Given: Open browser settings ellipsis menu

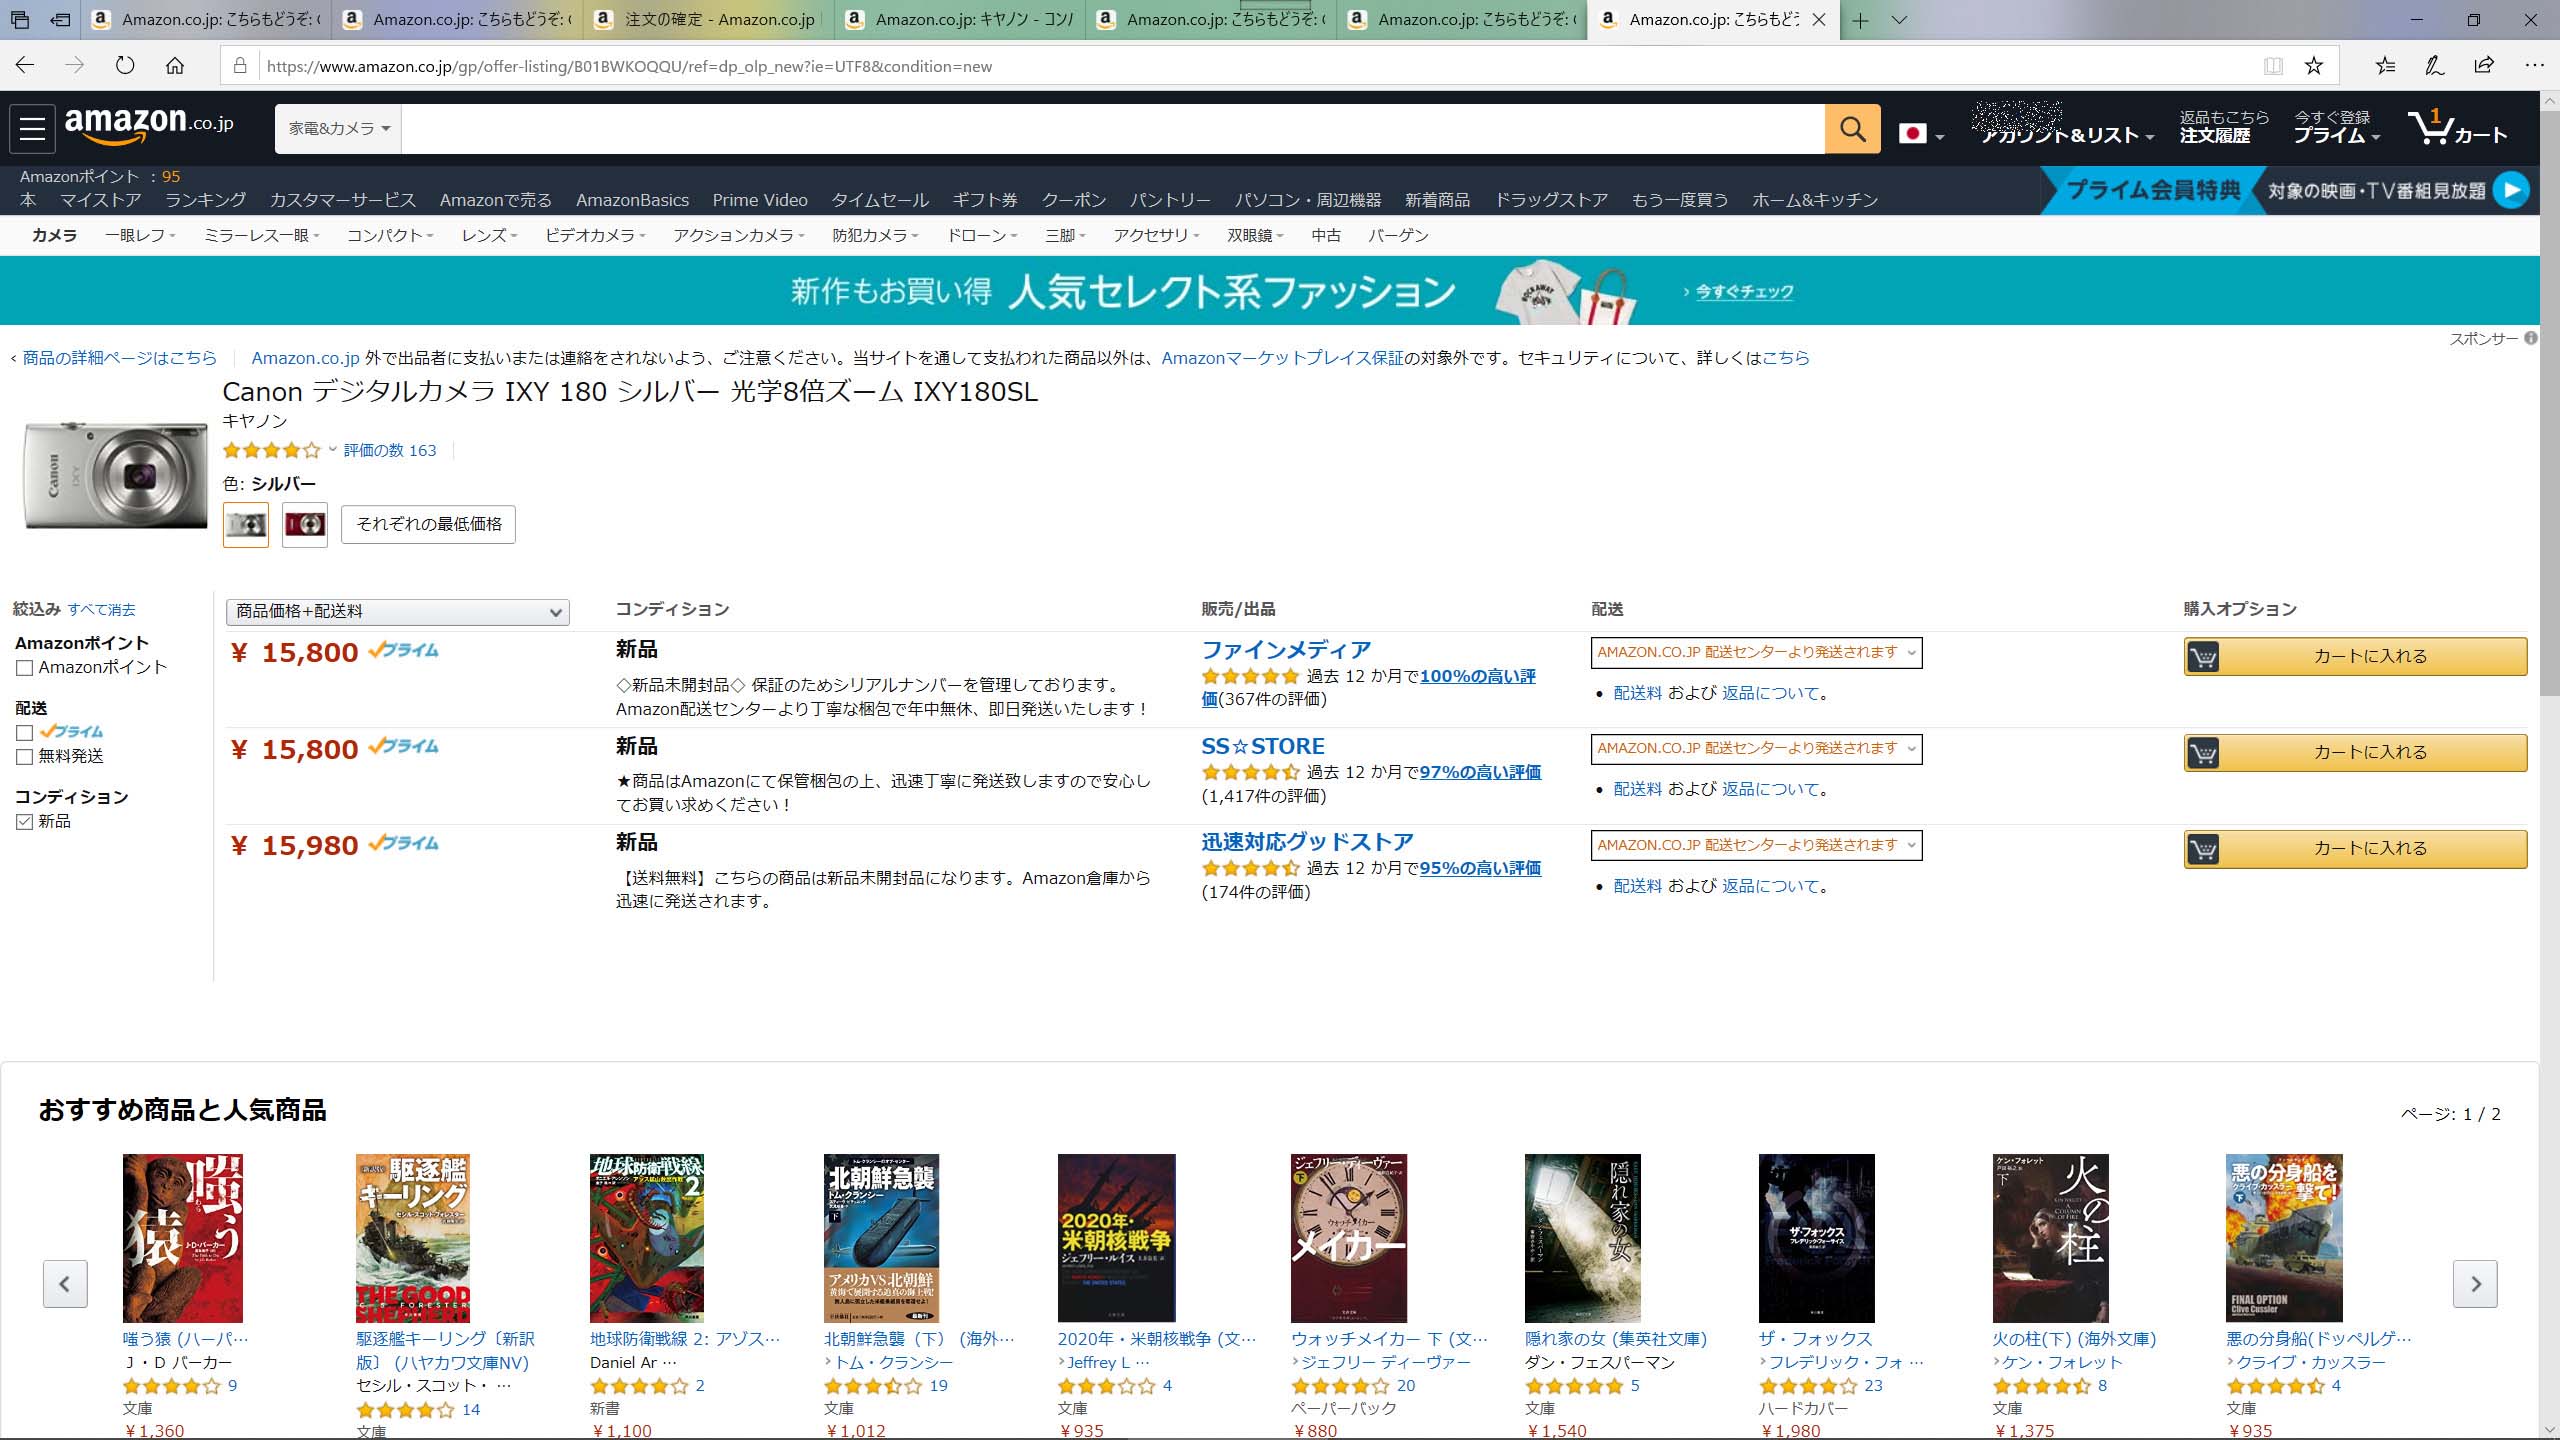Looking at the screenshot, I should point(2534,66).
